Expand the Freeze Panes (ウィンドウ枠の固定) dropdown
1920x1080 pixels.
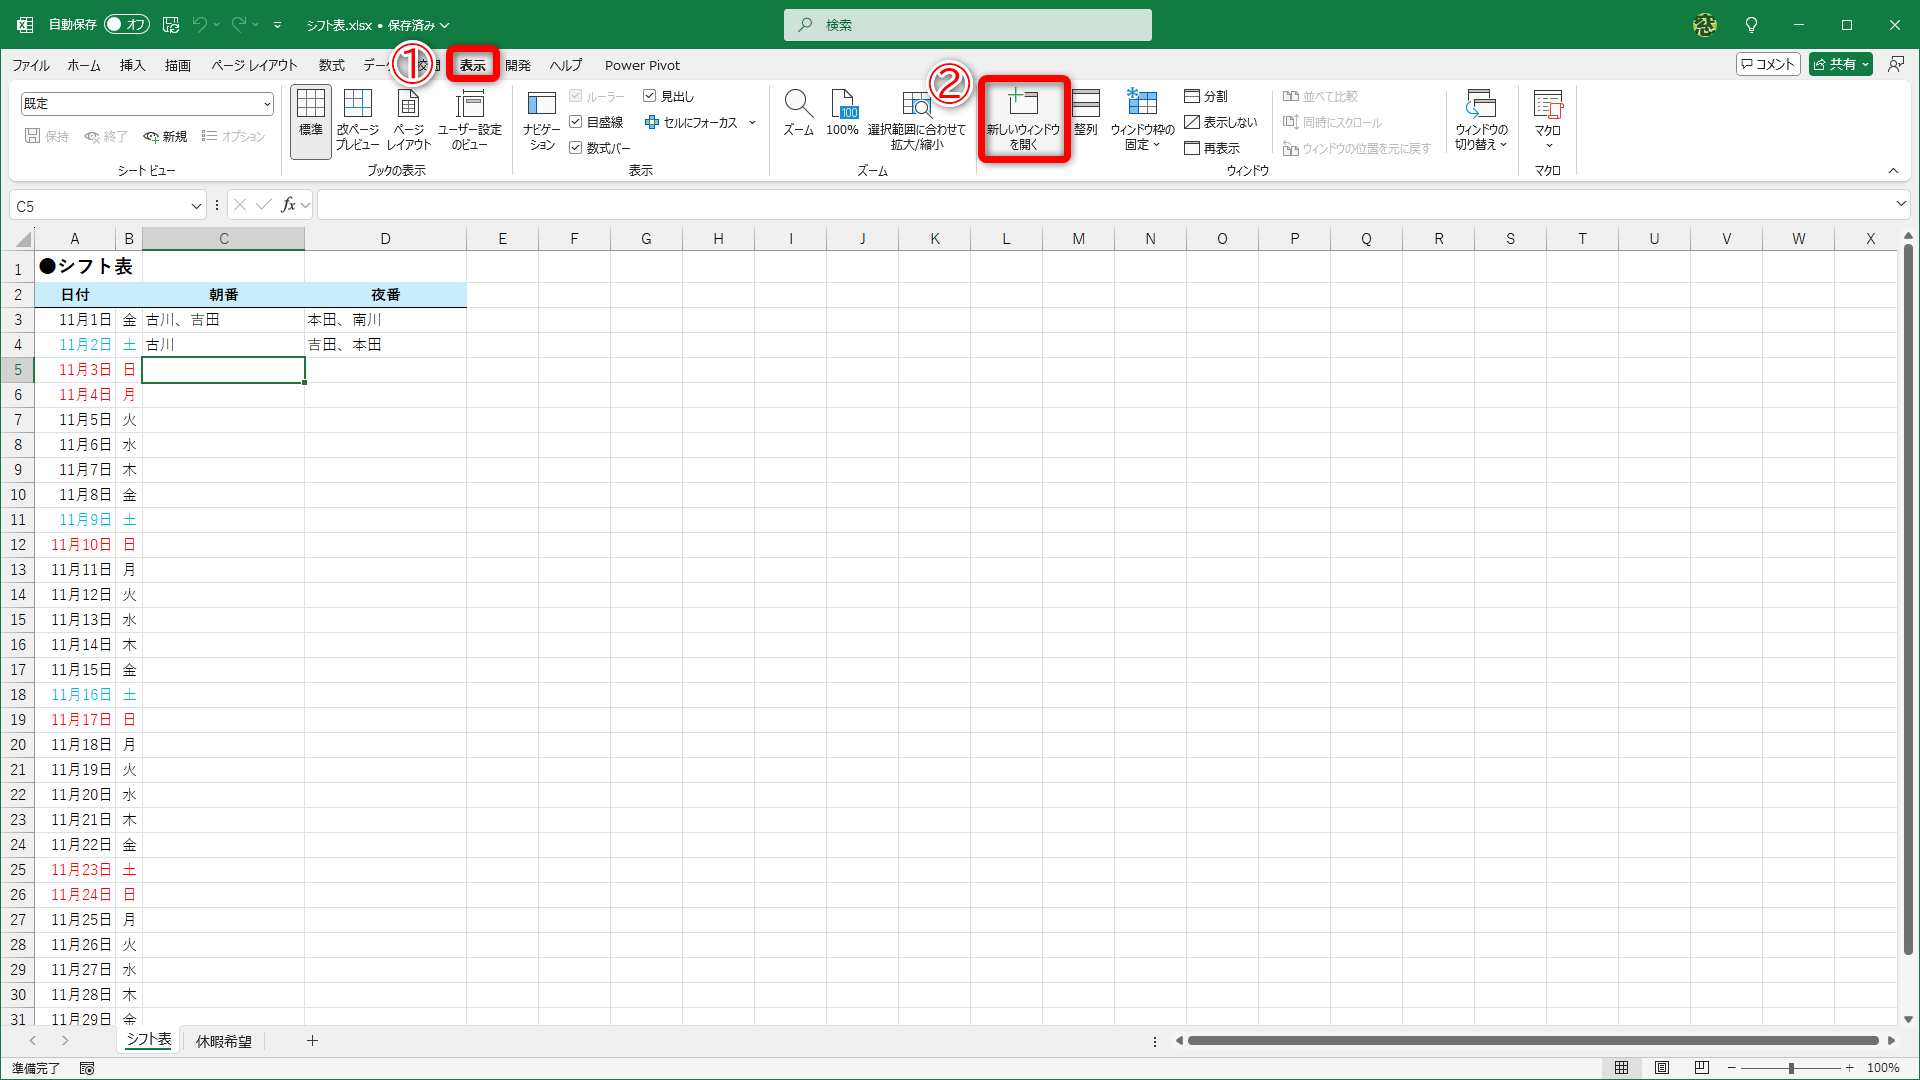click(x=1142, y=120)
